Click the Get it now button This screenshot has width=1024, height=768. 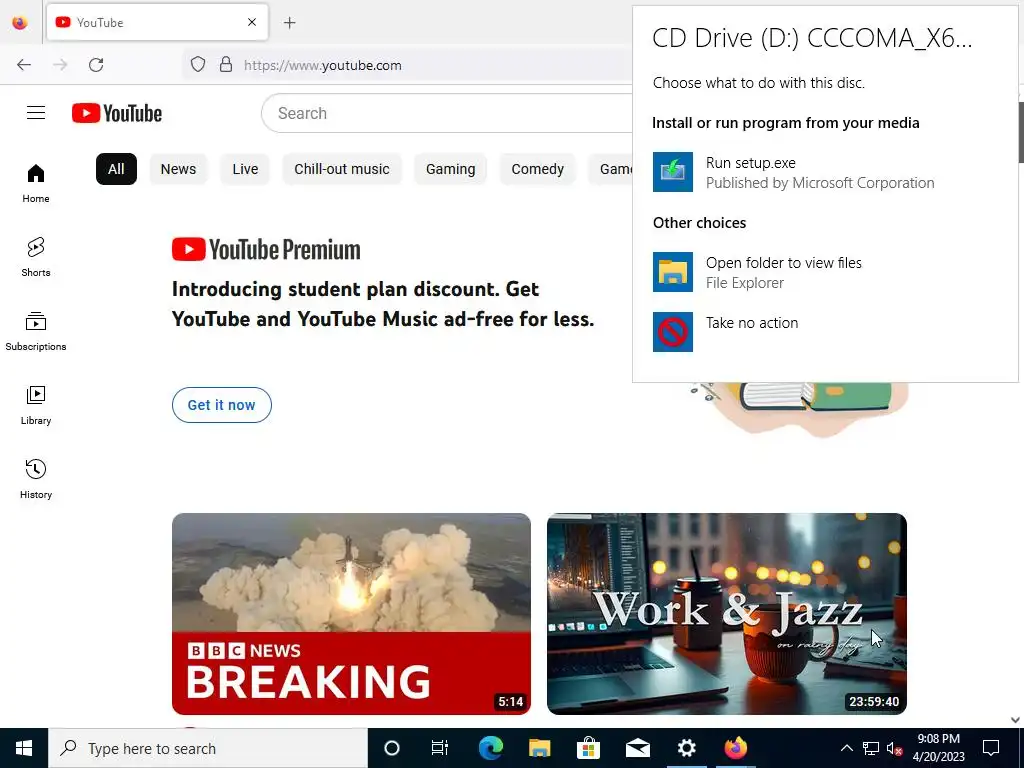click(x=221, y=405)
